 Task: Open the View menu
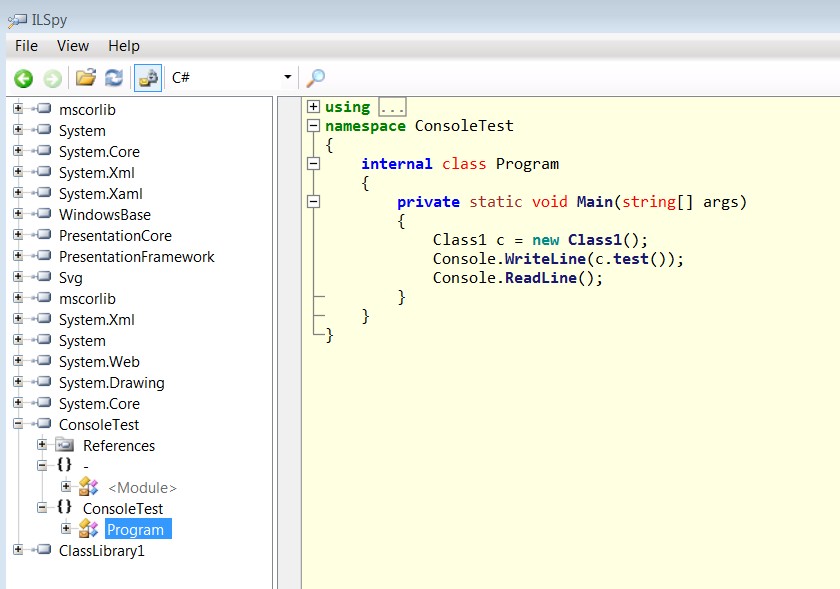[73, 46]
